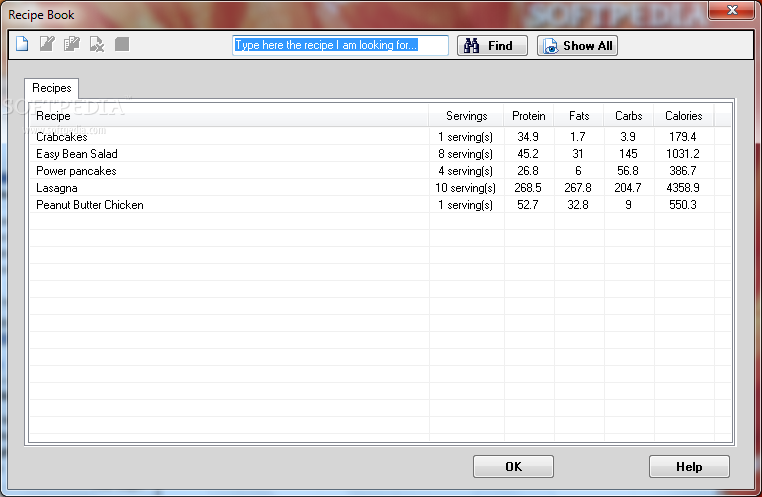The height and width of the screenshot is (497, 762).
Task: Click the 550.3 calories value
Action: coord(683,205)
